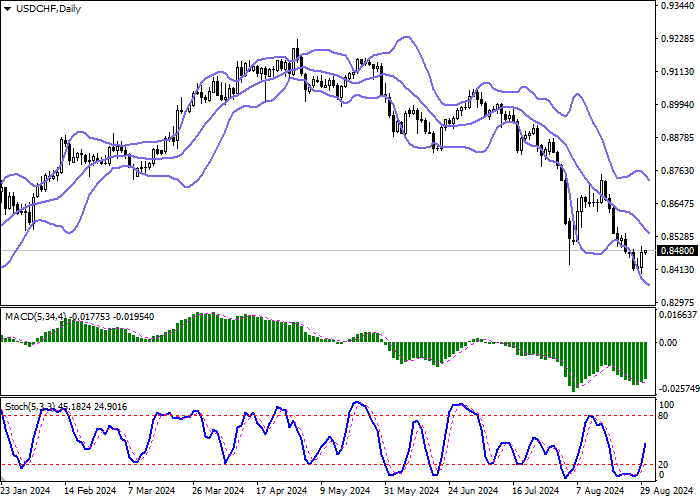Select the 26 Mar 2024 date label

[x=218, y=491]
